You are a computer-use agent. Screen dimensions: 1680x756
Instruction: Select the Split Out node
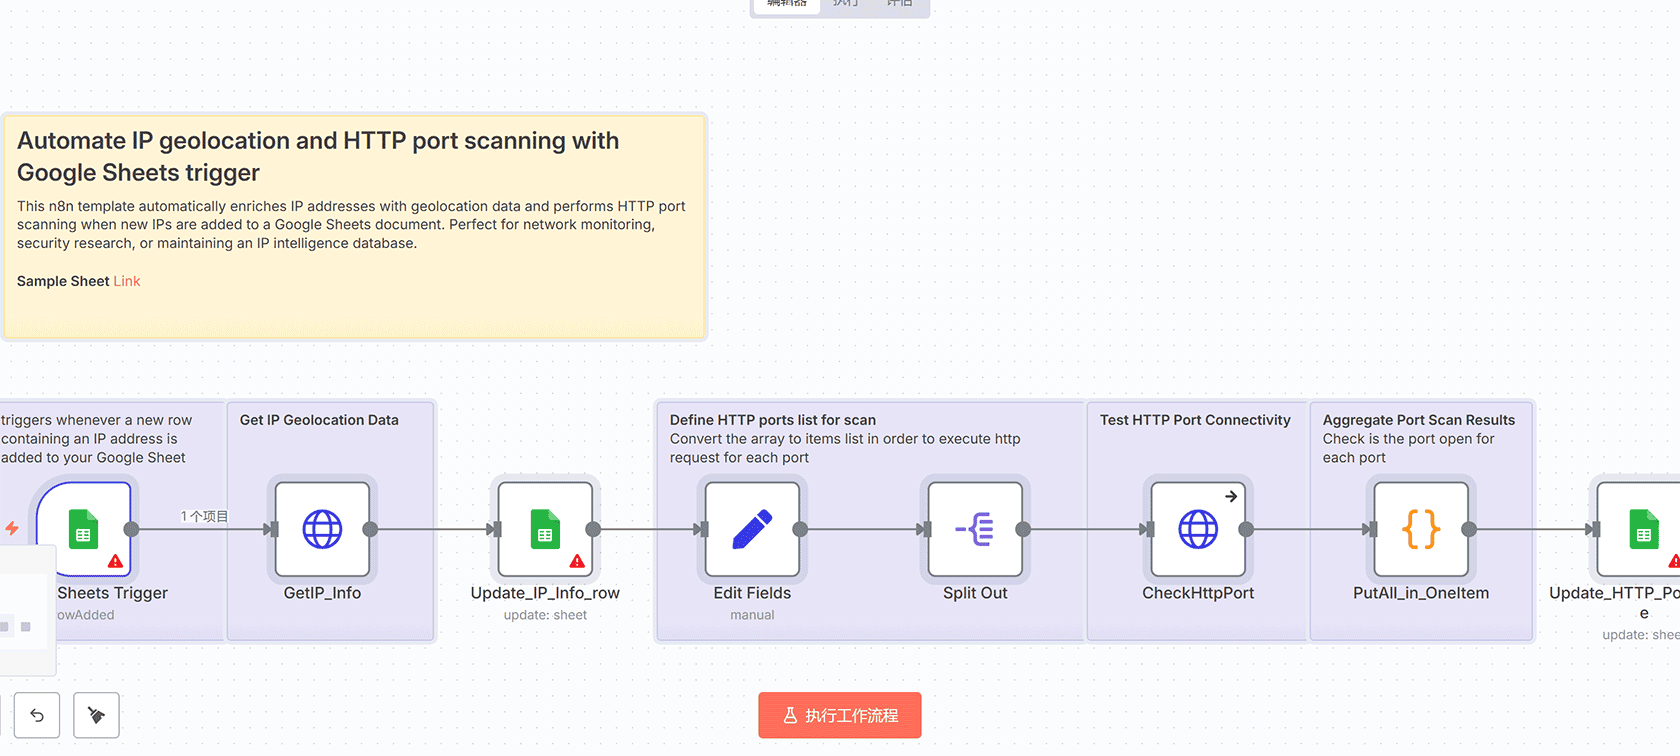(975, 529)
